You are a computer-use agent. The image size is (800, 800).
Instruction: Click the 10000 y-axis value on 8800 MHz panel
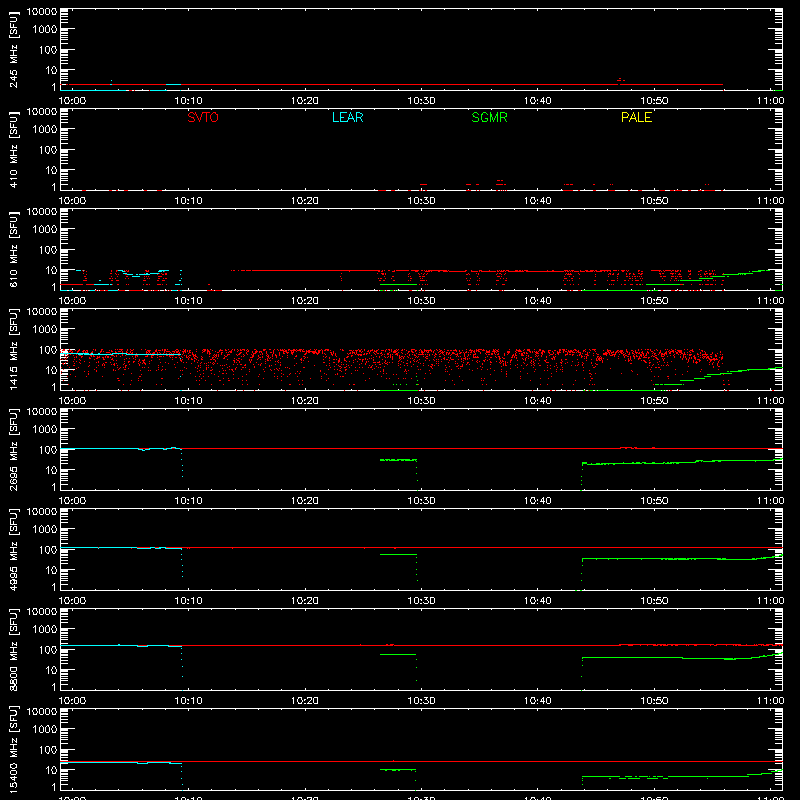point(42,612)
